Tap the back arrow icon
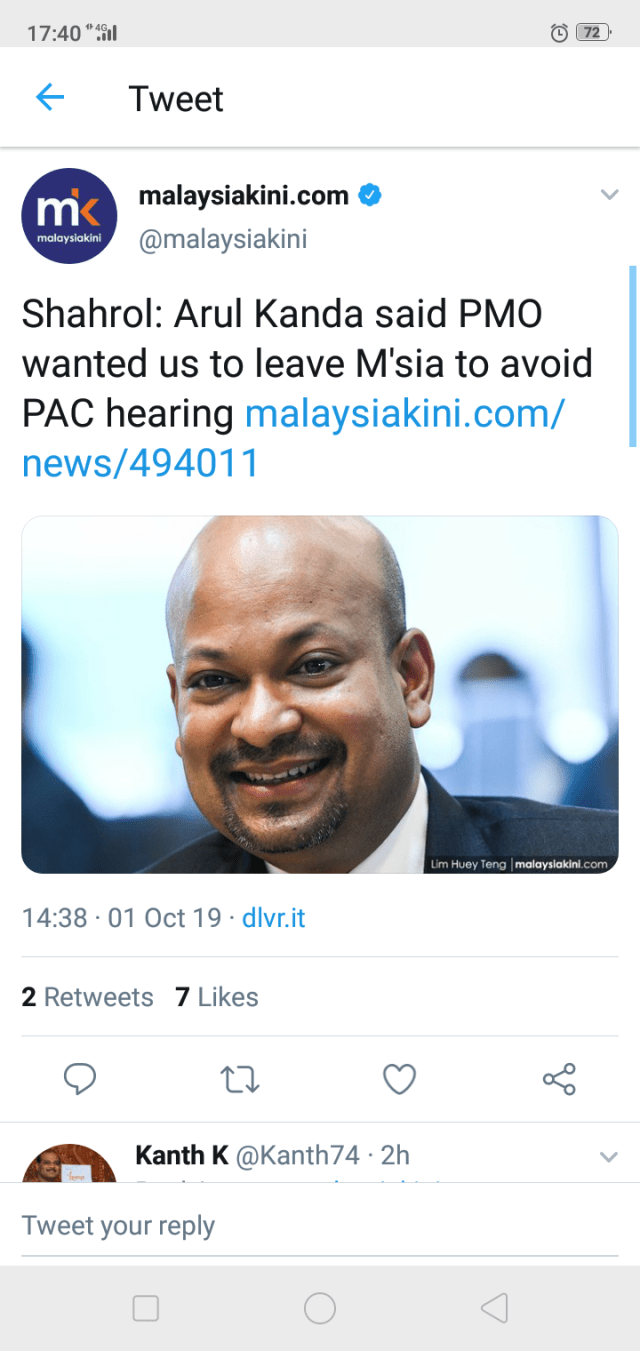Image resolution: width=640 pixels, height=1351 pixels. point(49,97)
